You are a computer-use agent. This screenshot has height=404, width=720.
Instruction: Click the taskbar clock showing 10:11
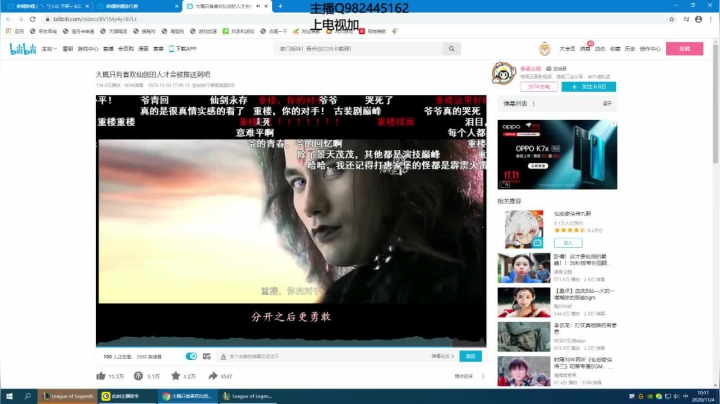(x=703, y=396)
